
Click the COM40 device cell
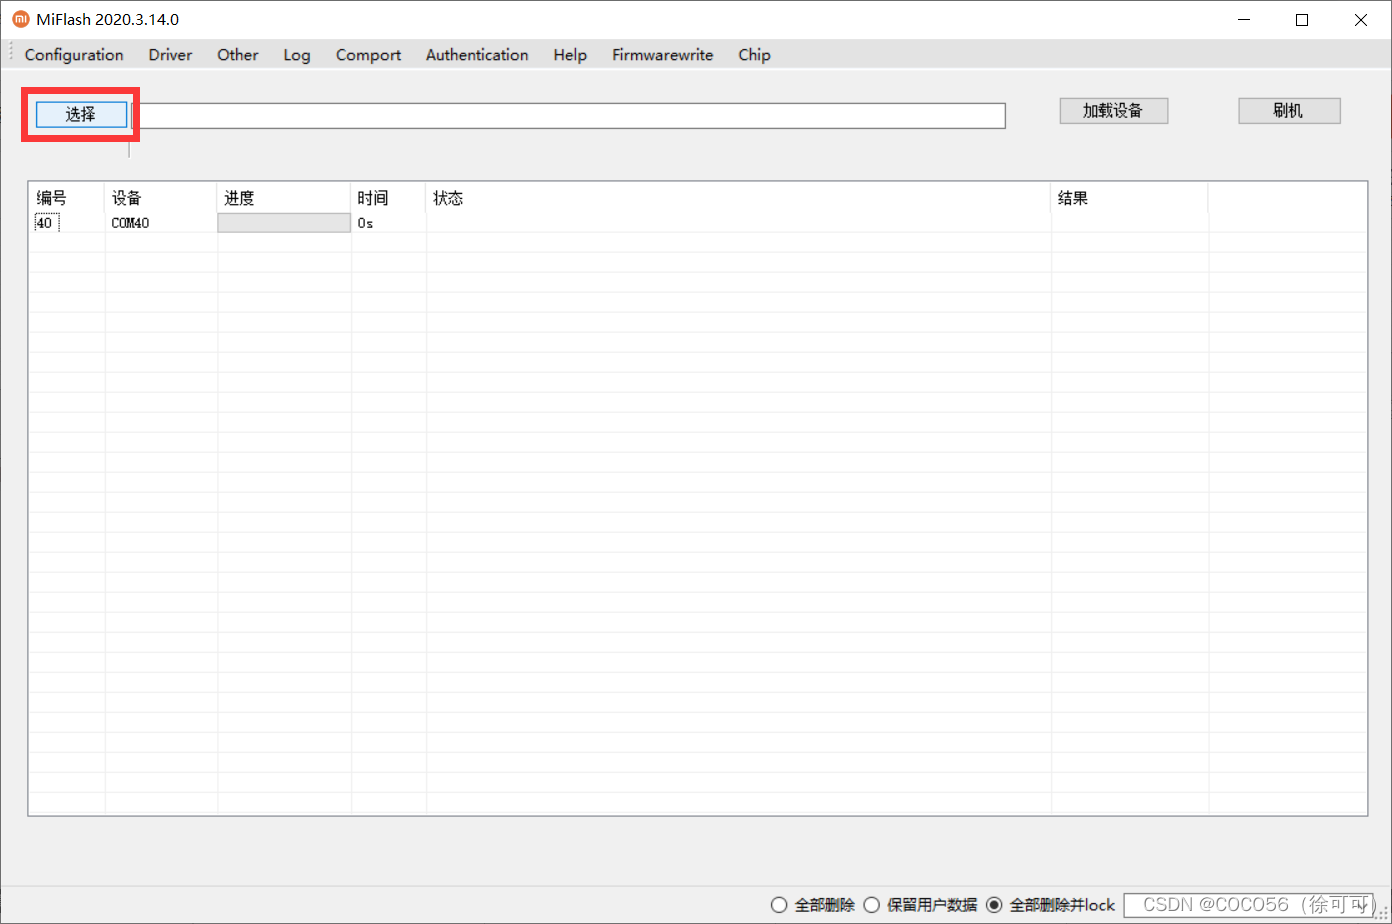(131, 223)
